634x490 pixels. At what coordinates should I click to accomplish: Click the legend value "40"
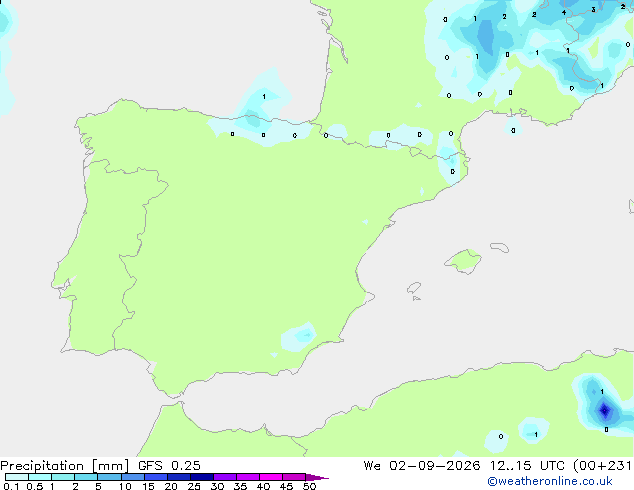point(263,486)
